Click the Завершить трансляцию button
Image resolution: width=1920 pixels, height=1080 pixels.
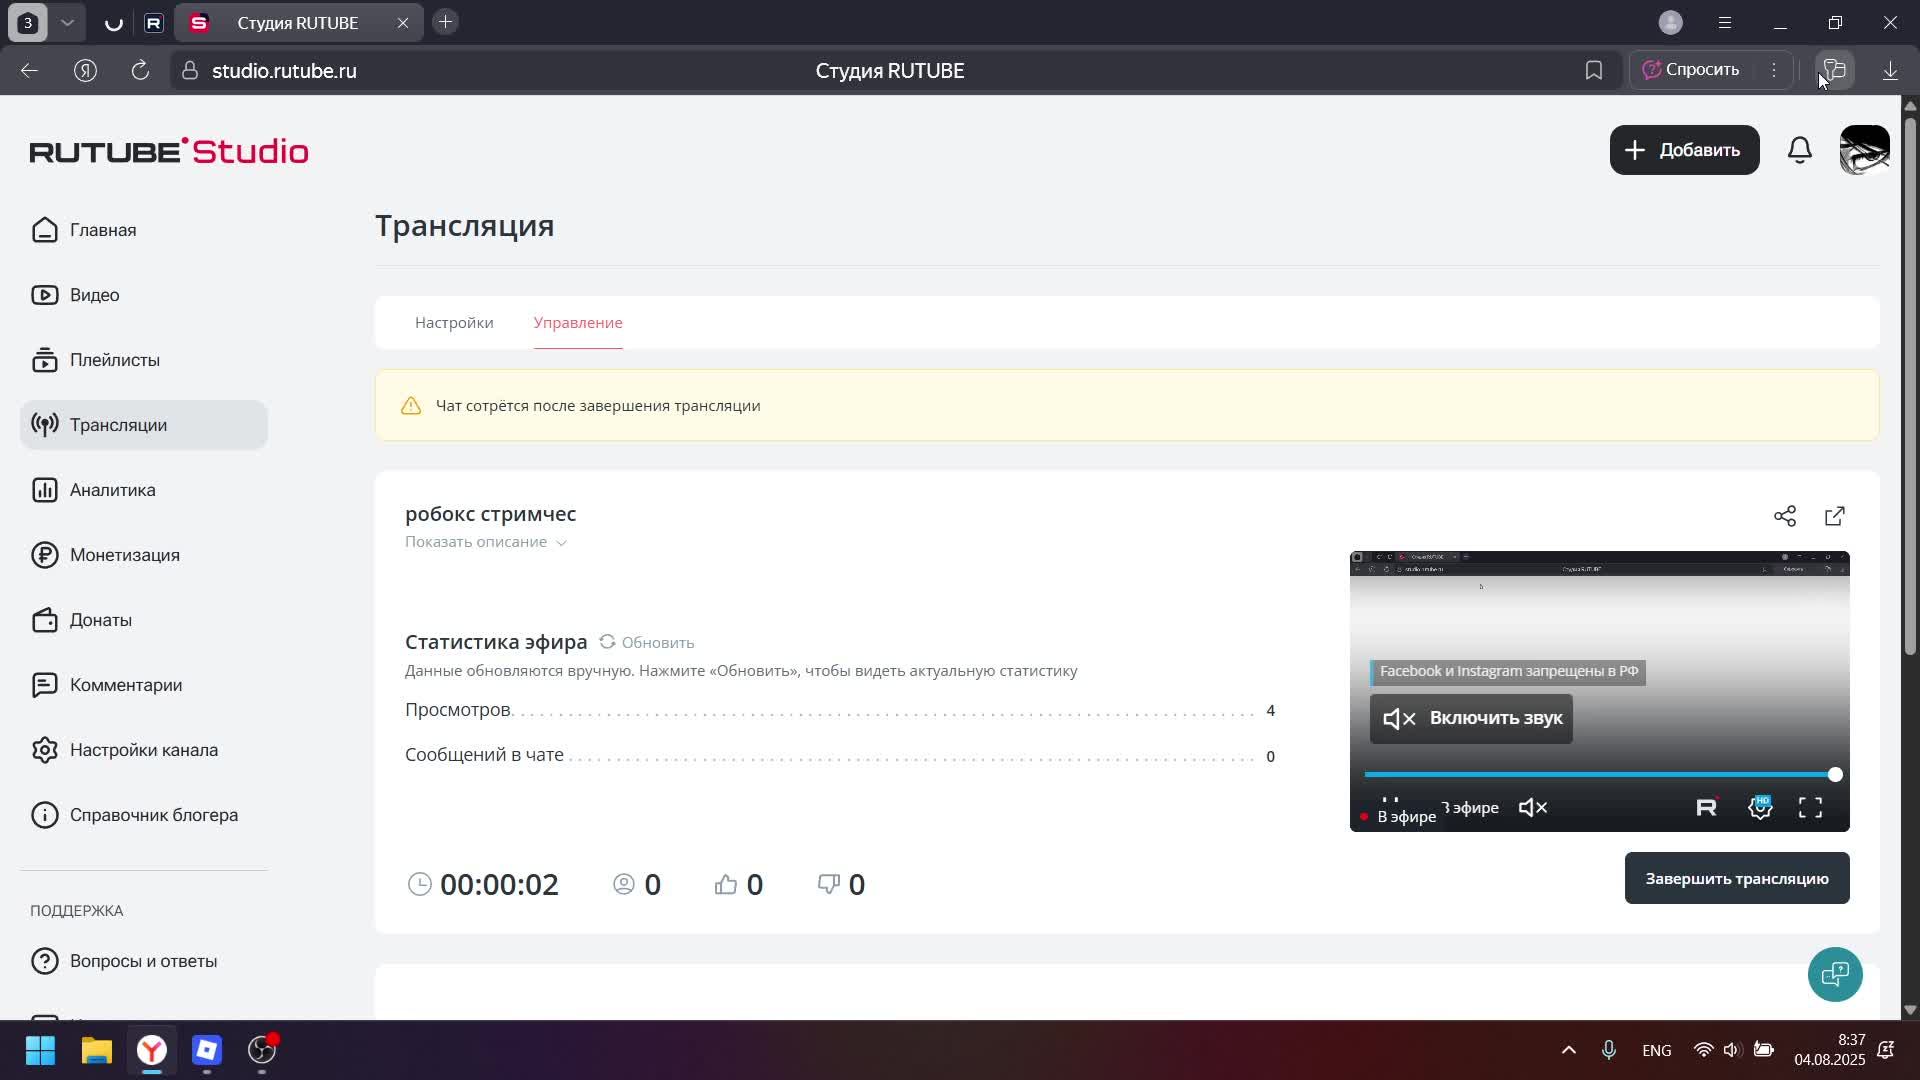(1736, 878)
